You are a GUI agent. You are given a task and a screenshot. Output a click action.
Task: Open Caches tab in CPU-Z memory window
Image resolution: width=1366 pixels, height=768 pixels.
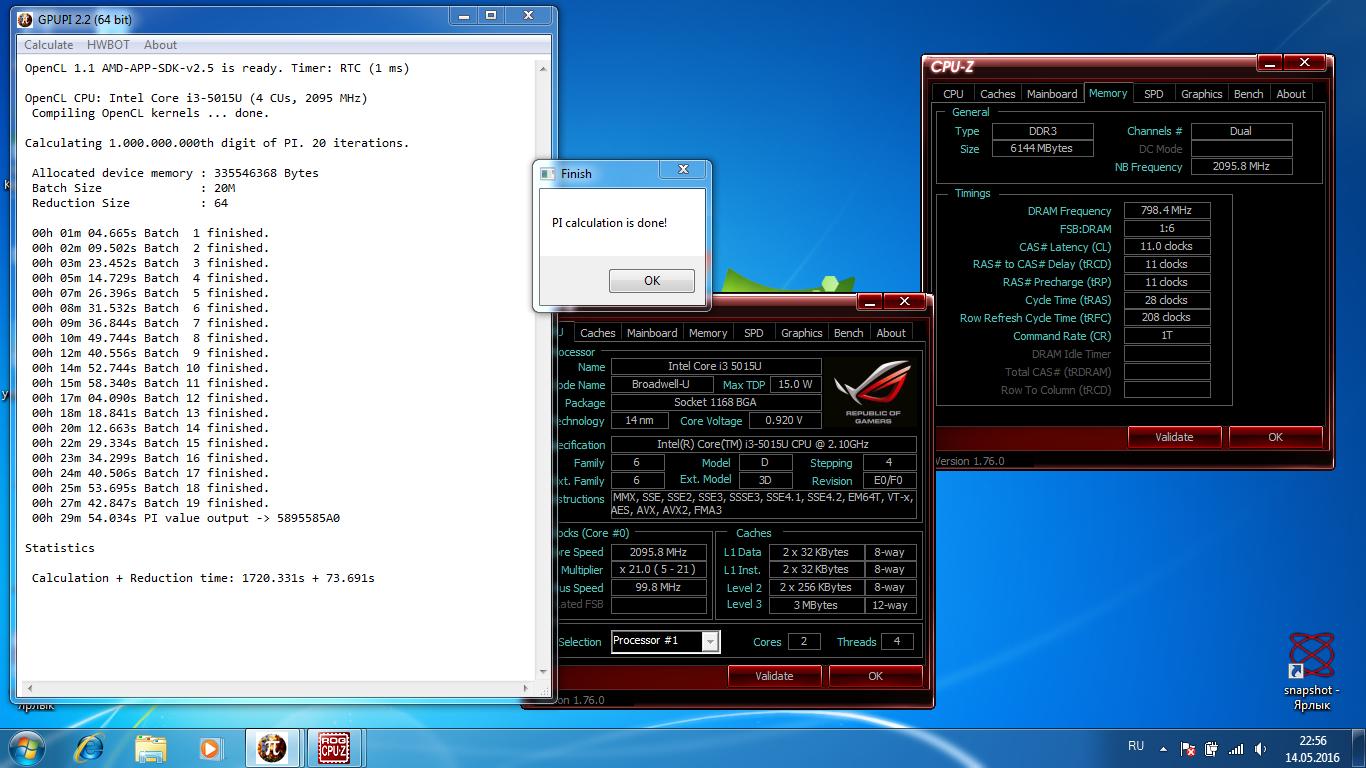tap(997, 94)
